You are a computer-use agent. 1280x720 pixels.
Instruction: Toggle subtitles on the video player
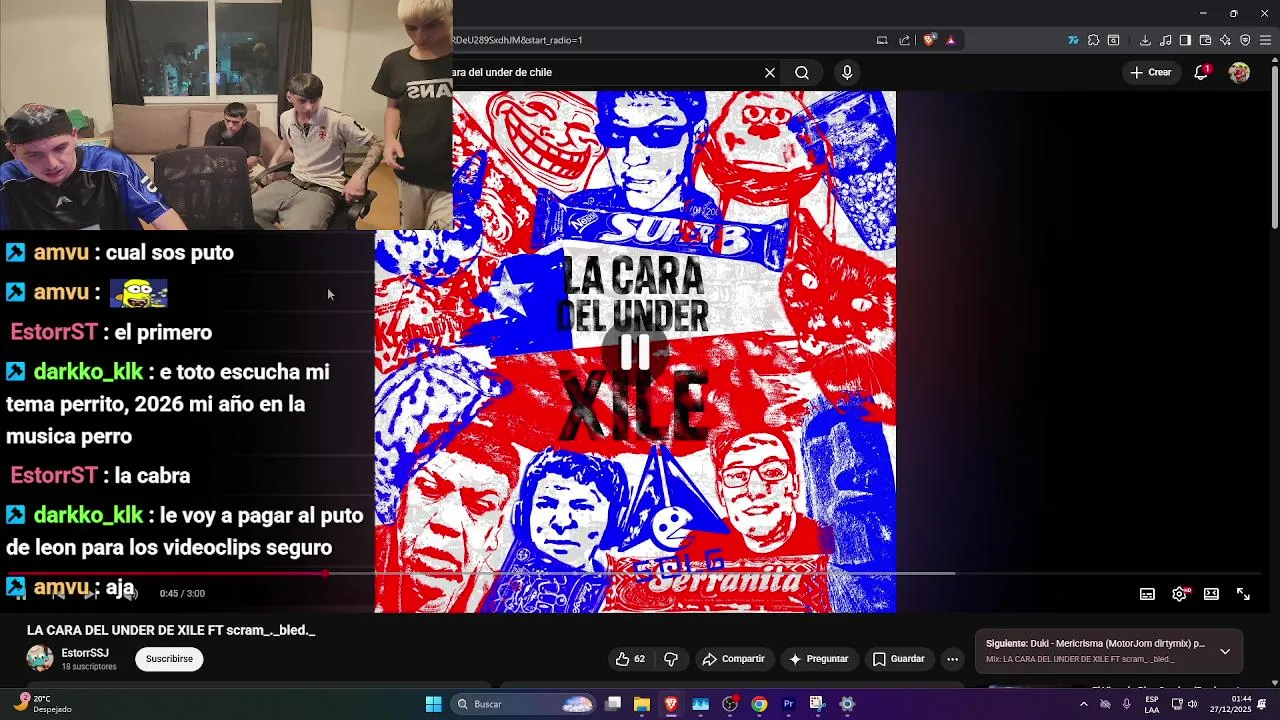pyautogui.click(x=1147, y=594)
